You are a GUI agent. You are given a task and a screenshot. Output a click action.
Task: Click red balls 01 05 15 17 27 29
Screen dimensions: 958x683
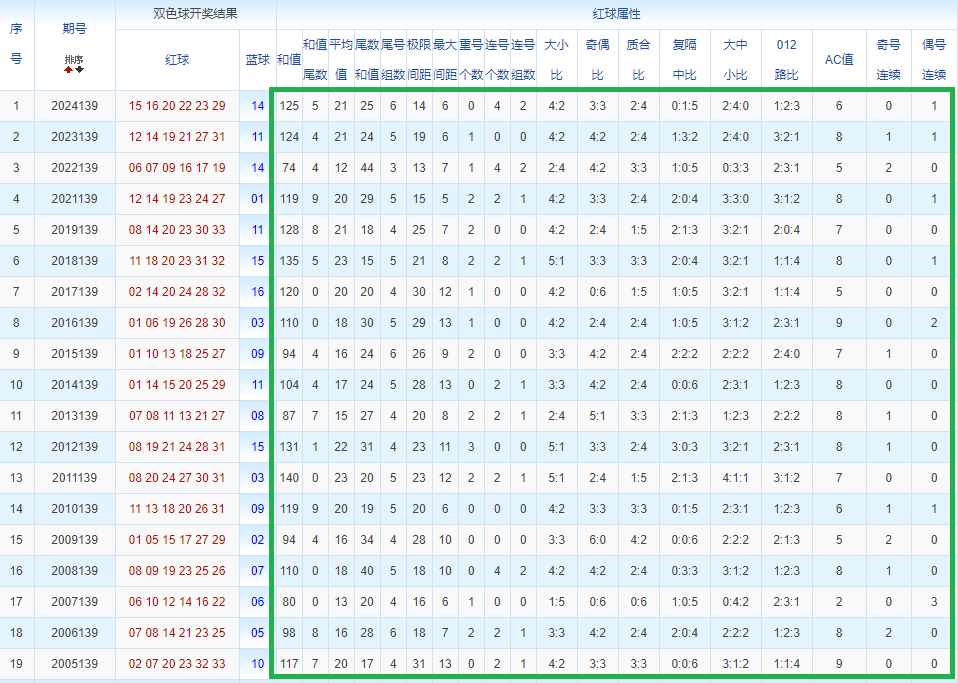[x=177, y=540]
